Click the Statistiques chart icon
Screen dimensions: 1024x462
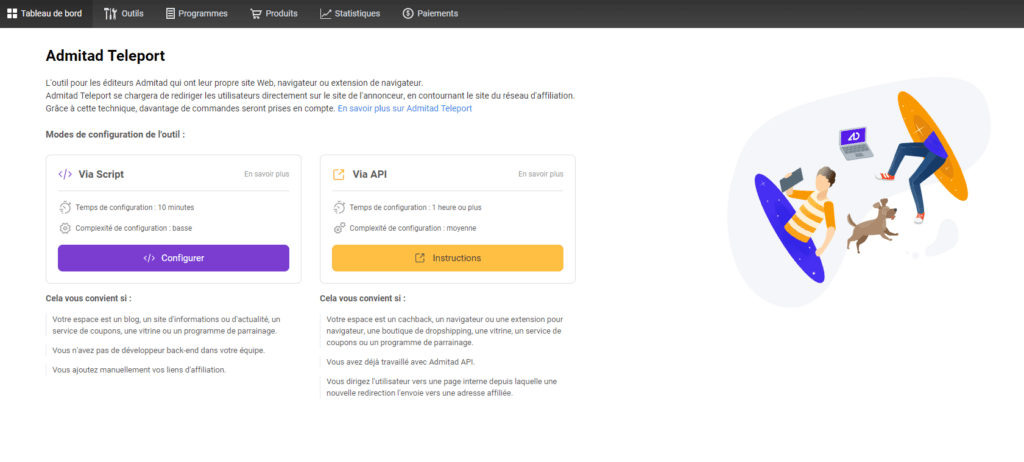click(326, 13)
